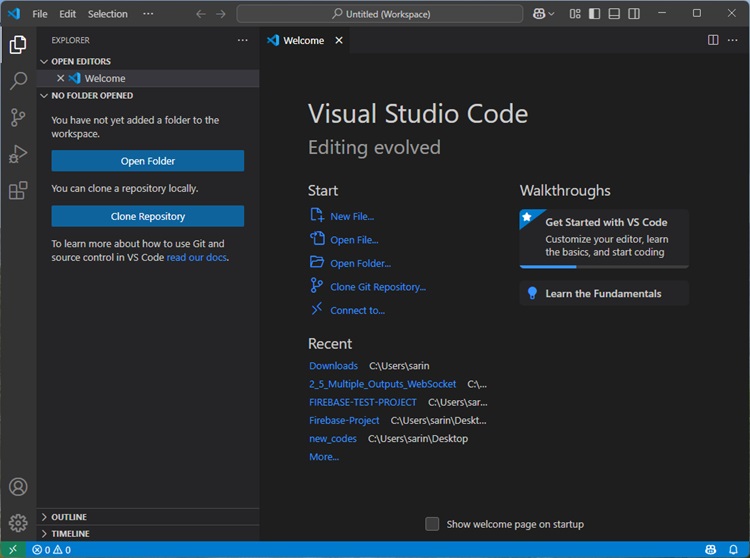Close Welcome in Open Editors list
This screenshot has height=558, width=750.
pyautogui.click(x=61, y=78)
